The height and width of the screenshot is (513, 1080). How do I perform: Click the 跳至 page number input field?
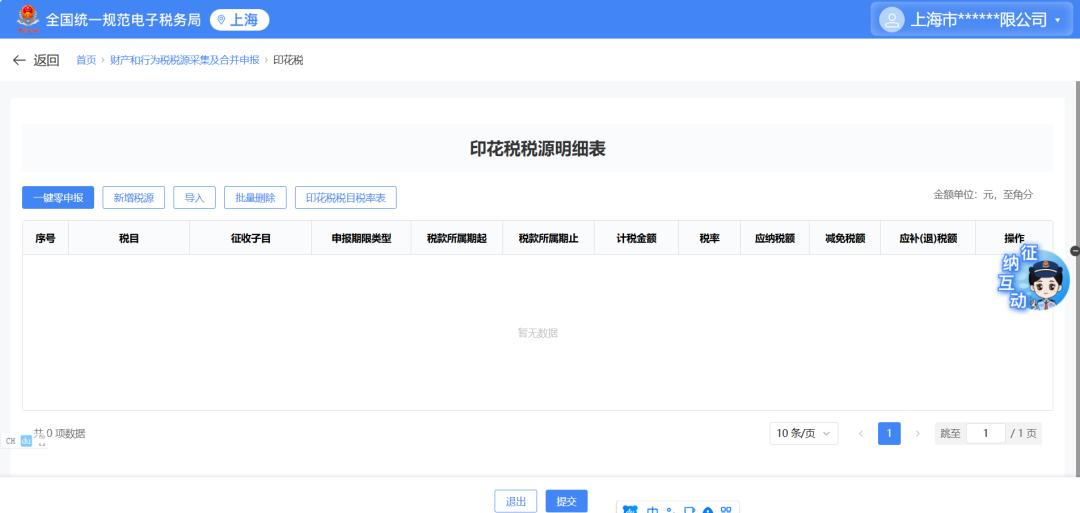985,433
